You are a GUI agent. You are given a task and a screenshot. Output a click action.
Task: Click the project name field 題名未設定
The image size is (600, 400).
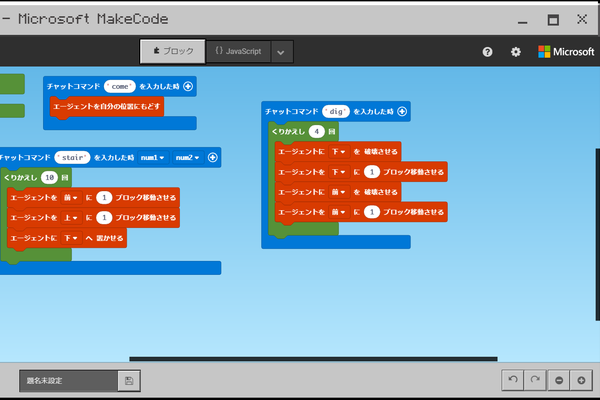[68, 380]
